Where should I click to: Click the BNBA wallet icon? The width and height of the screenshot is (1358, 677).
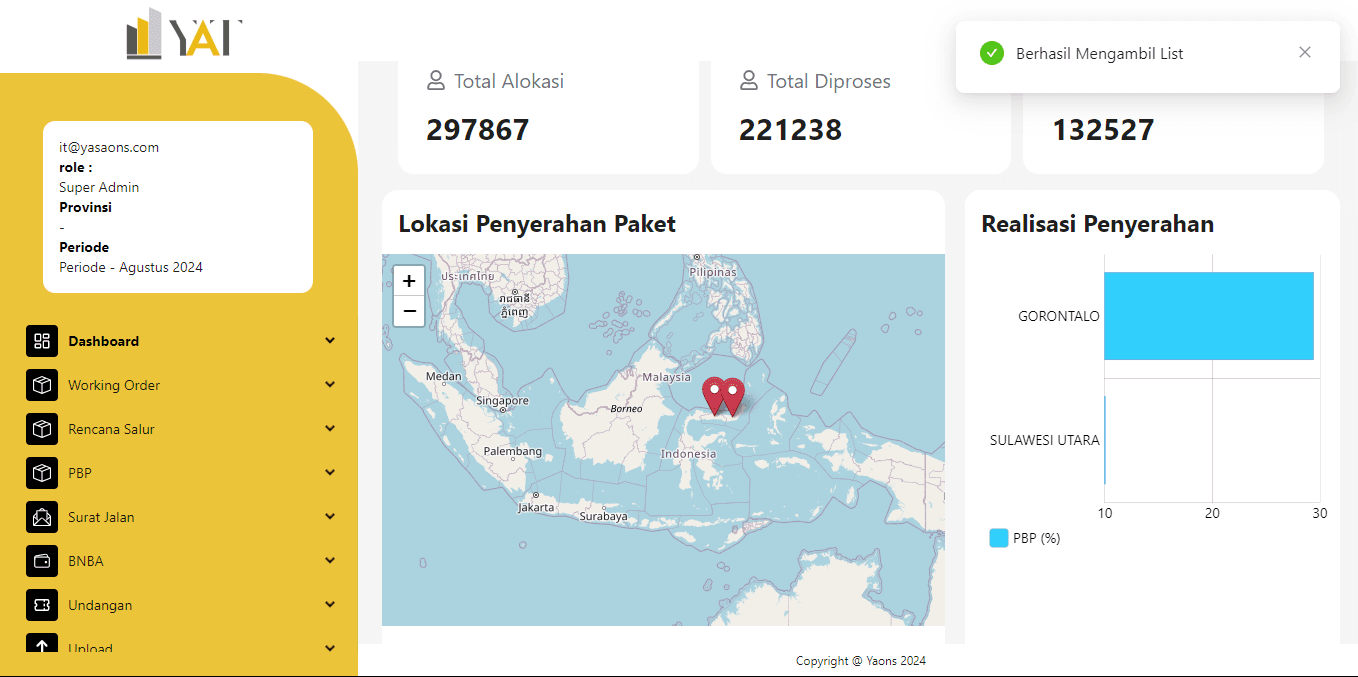42,561
